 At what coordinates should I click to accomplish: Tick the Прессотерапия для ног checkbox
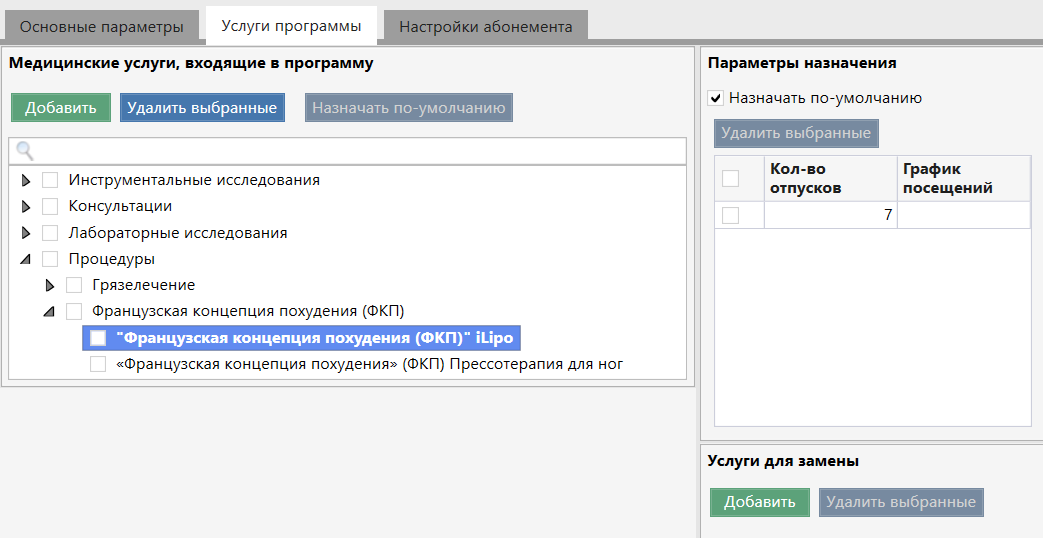click(x=98, y=364)
